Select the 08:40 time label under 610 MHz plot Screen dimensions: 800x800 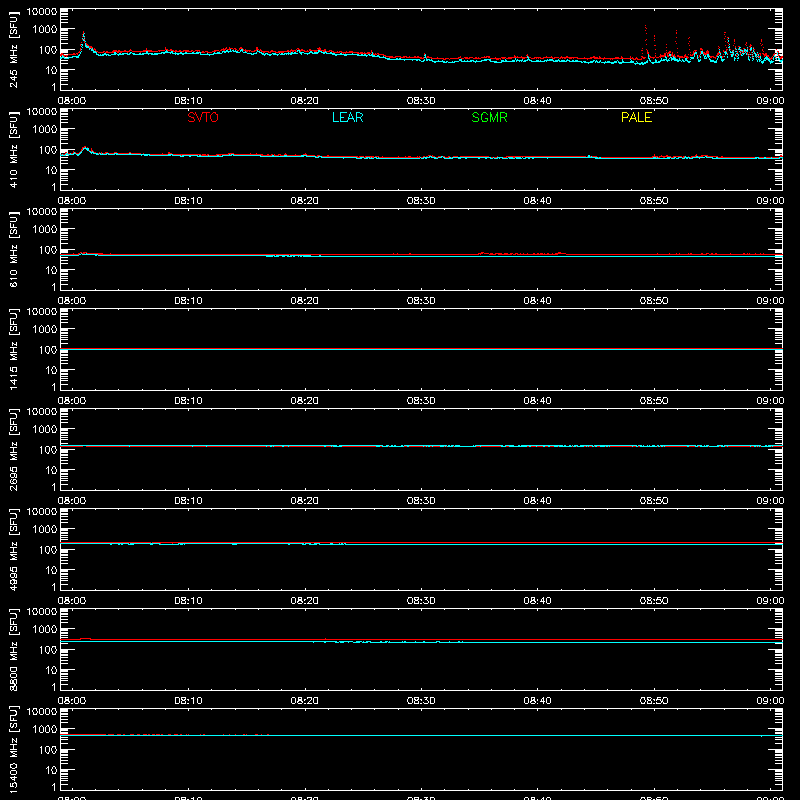point(537,301)
